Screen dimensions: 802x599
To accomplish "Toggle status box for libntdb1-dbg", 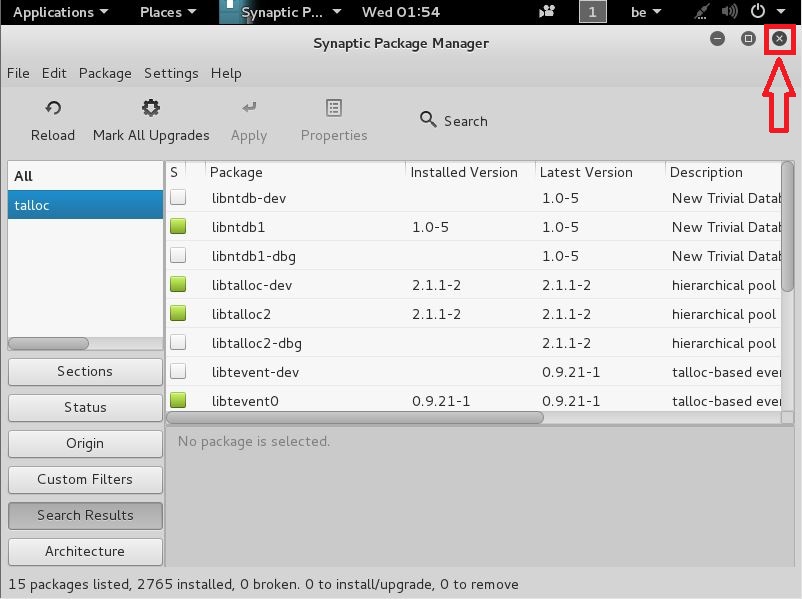I will click(x=178, y=255).
